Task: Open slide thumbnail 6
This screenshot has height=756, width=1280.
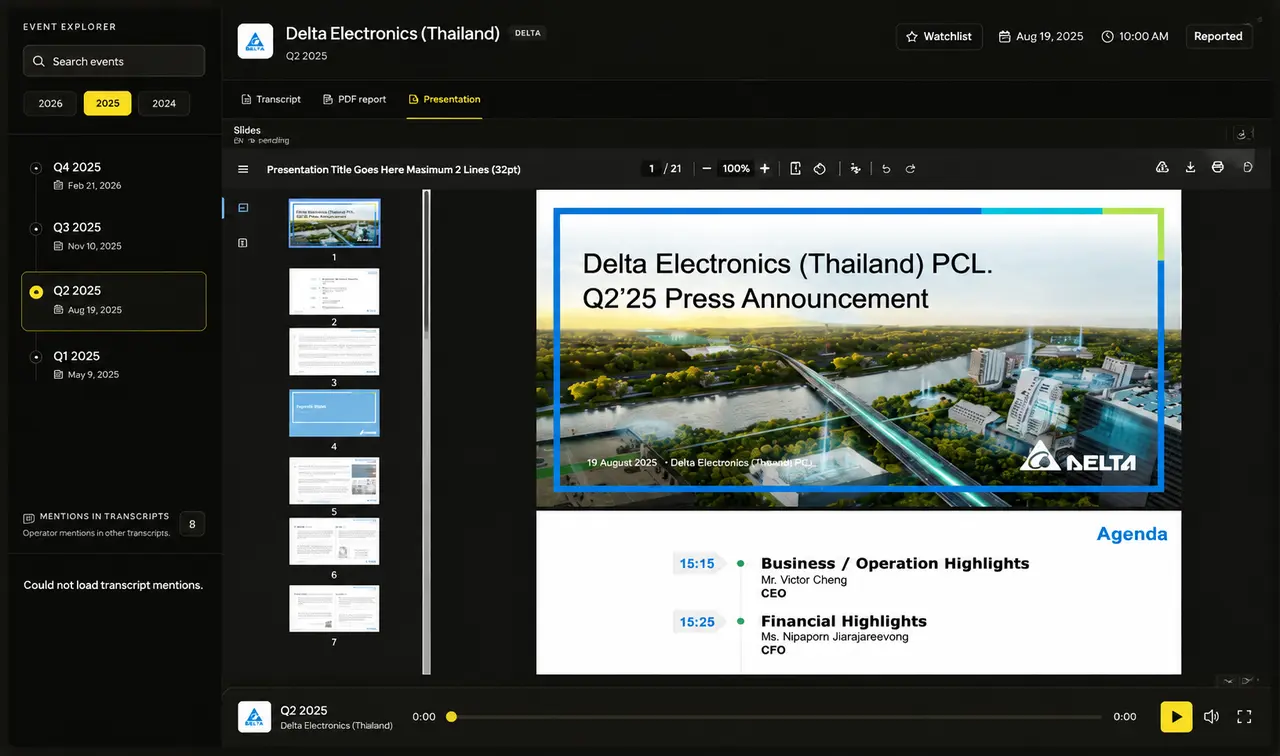Action: (334, 542)
